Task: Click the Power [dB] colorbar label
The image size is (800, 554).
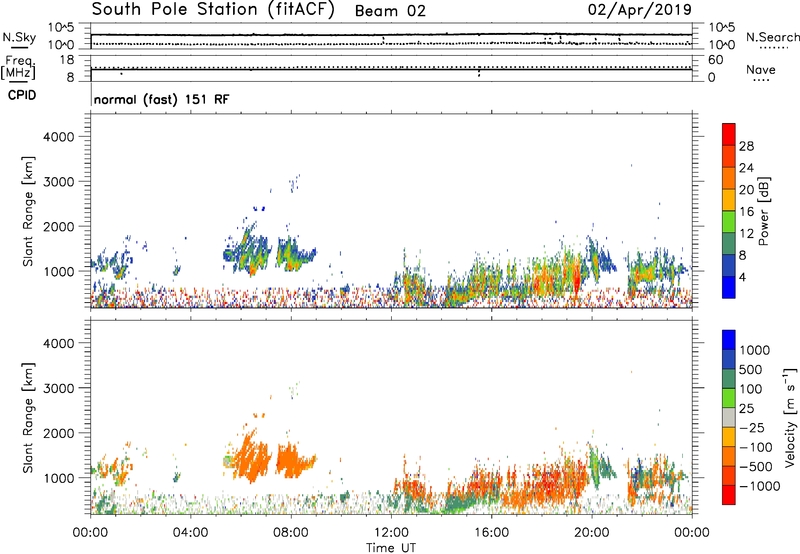Action: click(x=763, y=211)
